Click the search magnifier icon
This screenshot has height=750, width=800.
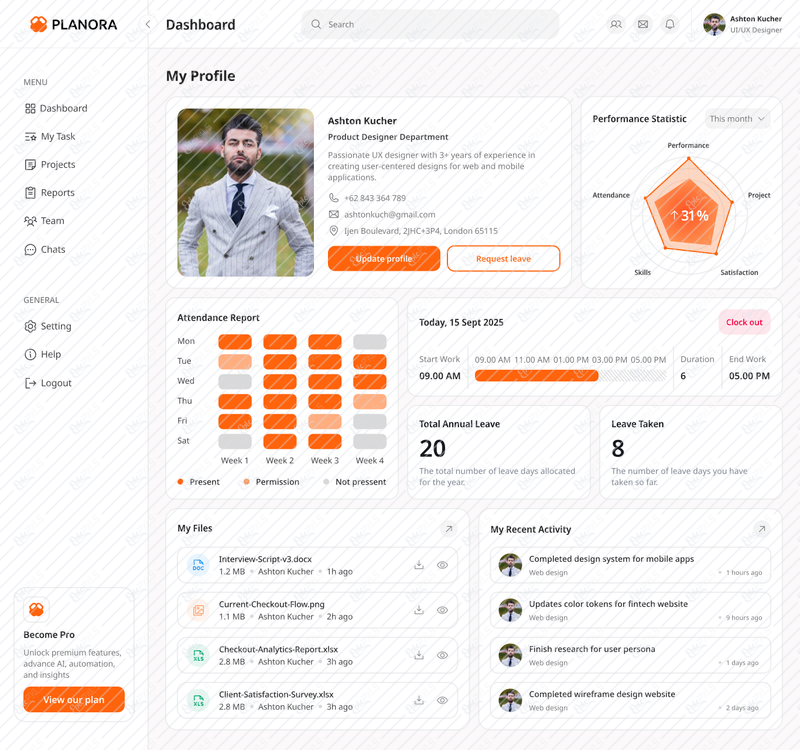316,24
